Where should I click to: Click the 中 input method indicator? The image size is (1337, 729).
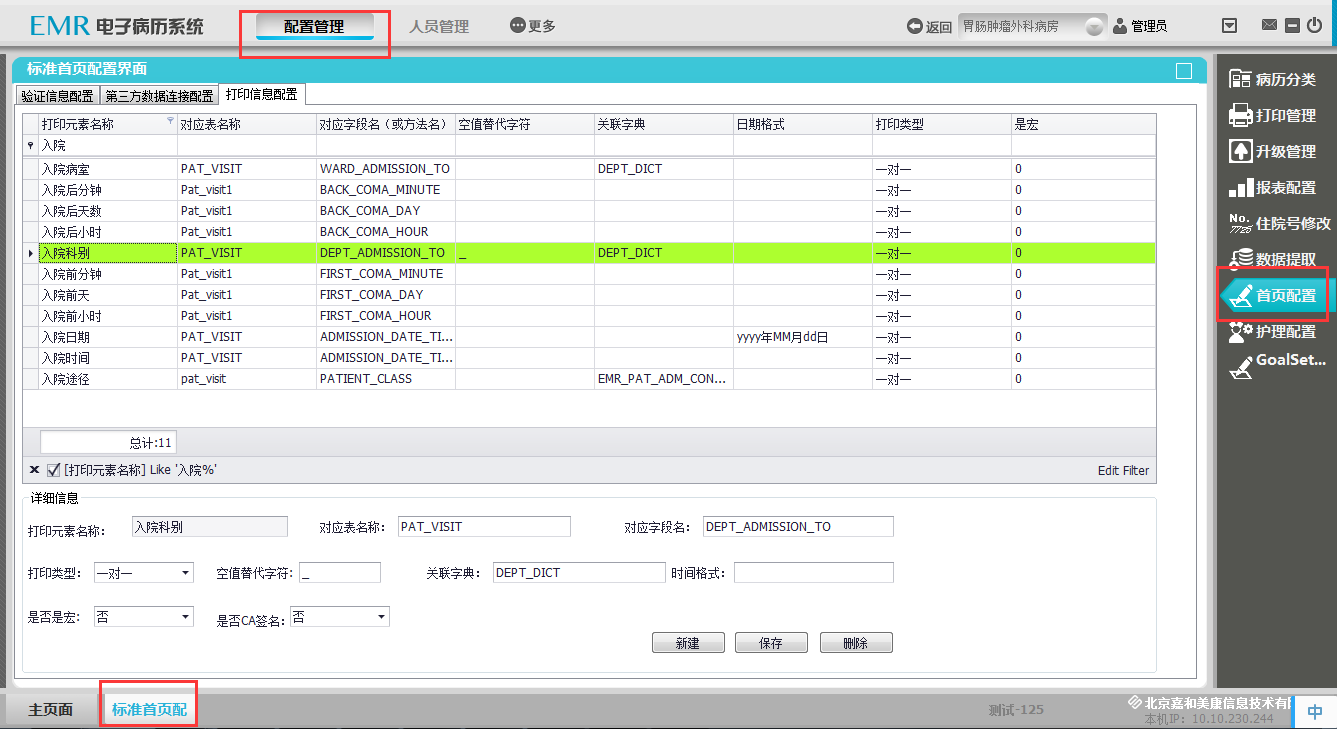tap(1315, 711)
